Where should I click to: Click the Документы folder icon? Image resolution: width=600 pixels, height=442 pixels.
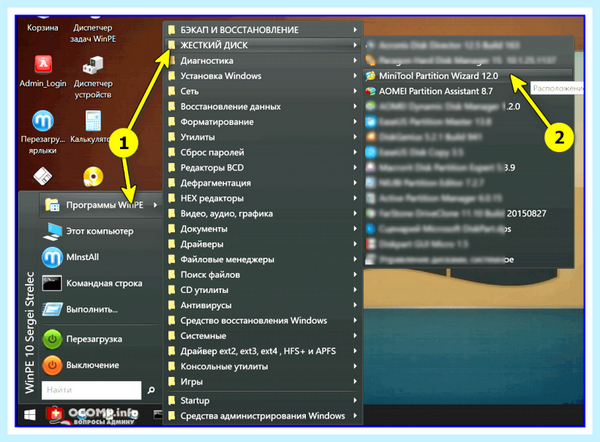pos(172,229)
